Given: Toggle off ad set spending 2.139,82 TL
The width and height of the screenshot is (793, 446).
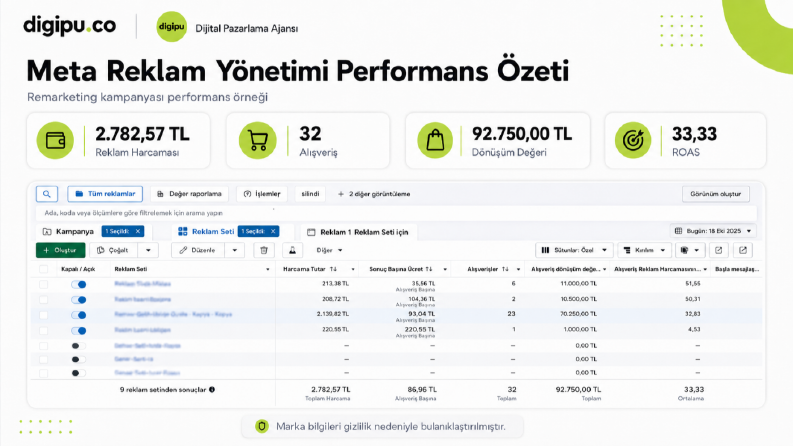Looking at the screenshot, I should point(78,315).
